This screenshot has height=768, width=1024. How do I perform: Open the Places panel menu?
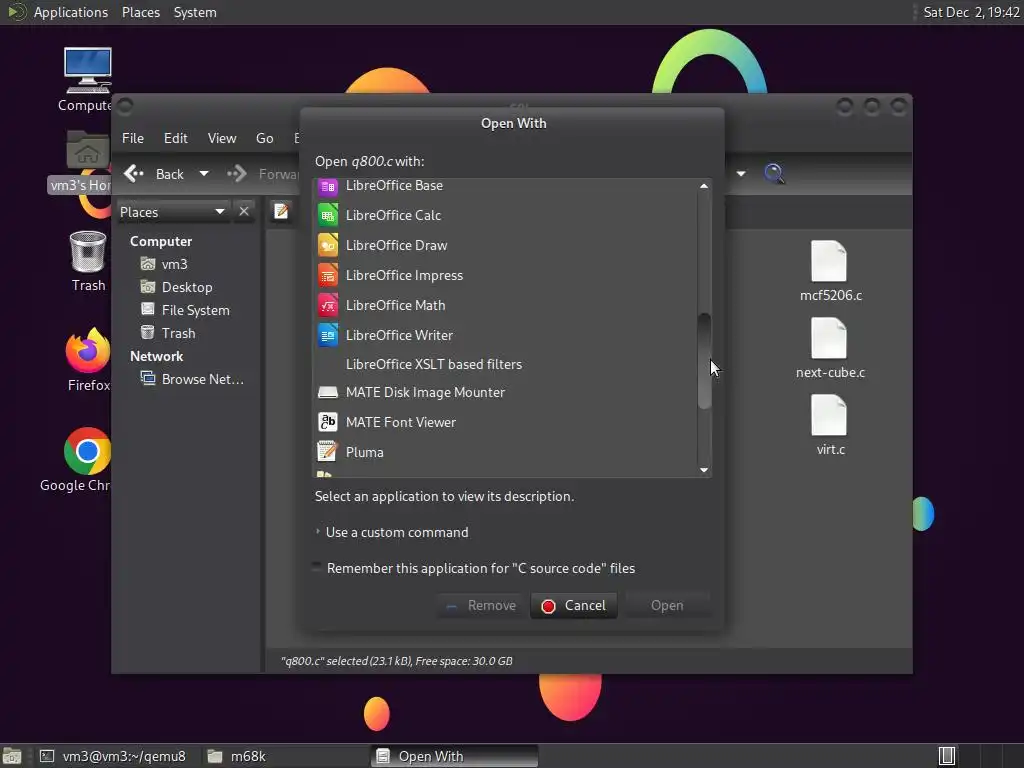(141, 12)
